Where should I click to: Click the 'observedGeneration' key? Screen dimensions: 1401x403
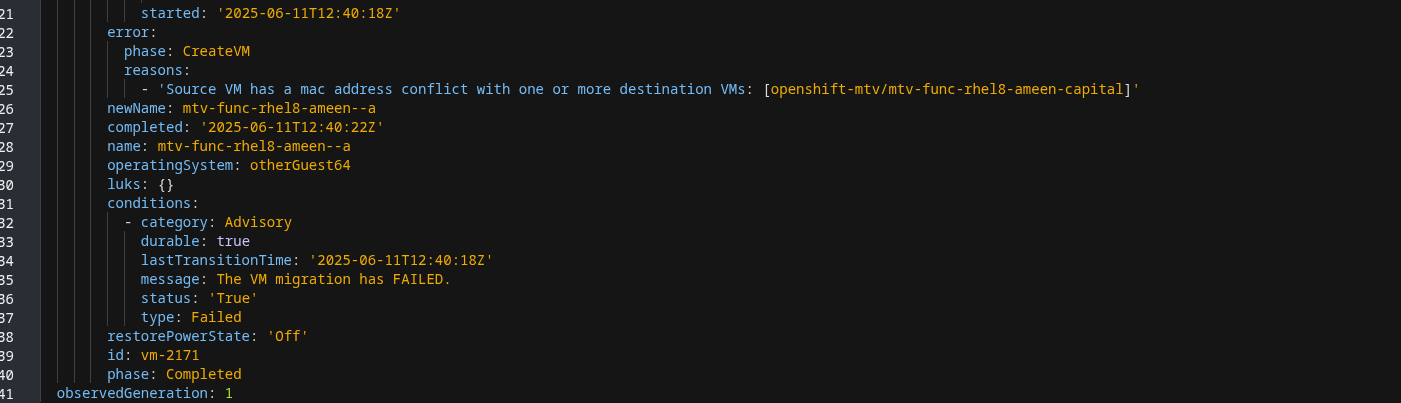point(133,394)
